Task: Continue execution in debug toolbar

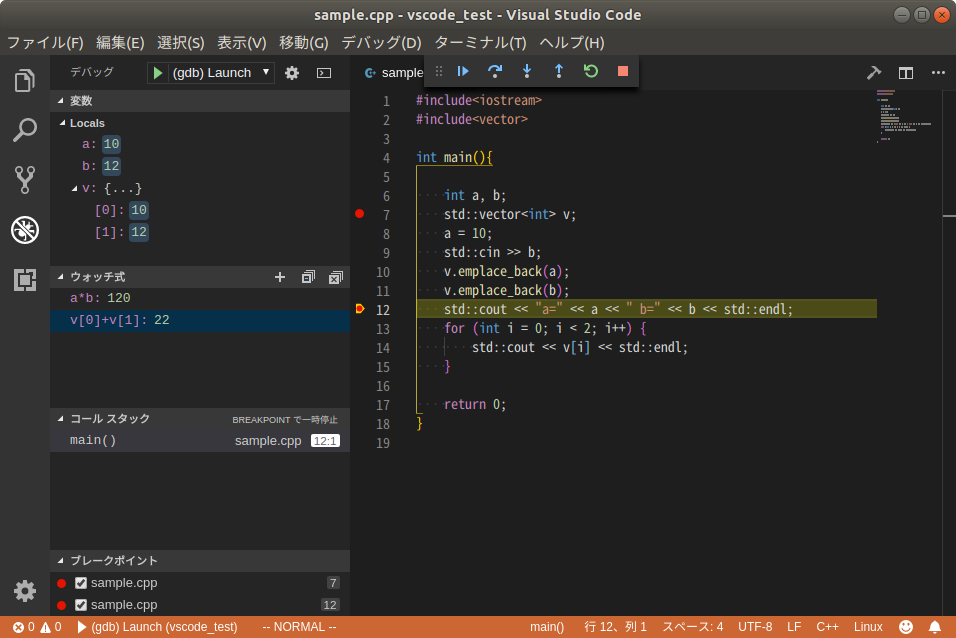Action: [x=463, y=71]
